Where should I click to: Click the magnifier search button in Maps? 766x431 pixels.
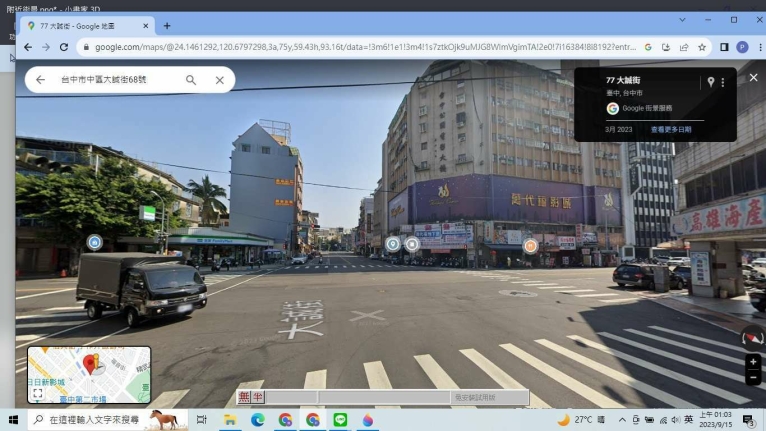coord(191,80)
